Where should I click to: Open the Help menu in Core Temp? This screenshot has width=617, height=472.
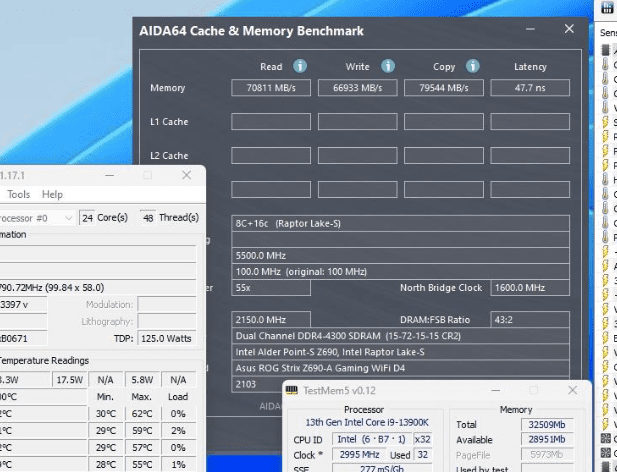tap(52, 194)
